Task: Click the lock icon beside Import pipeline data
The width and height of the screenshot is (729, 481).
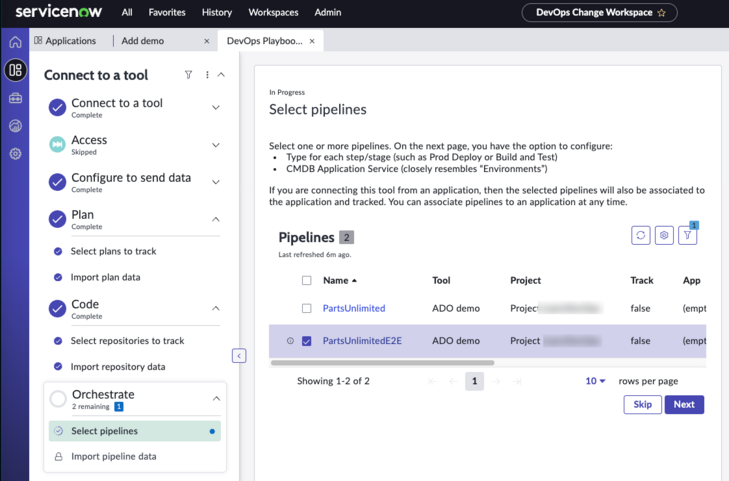Action: click(x=58, y=457)
